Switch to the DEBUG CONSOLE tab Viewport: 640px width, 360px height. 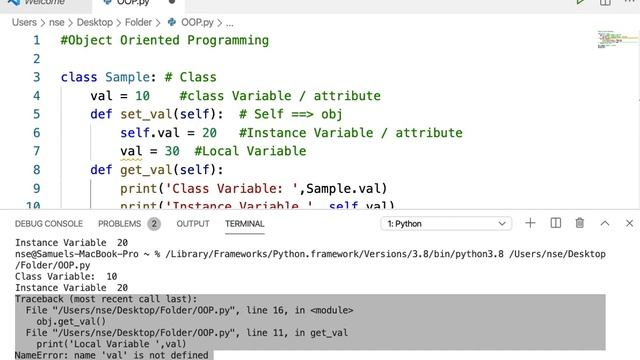pyautogui.click(x=49, y=224)
